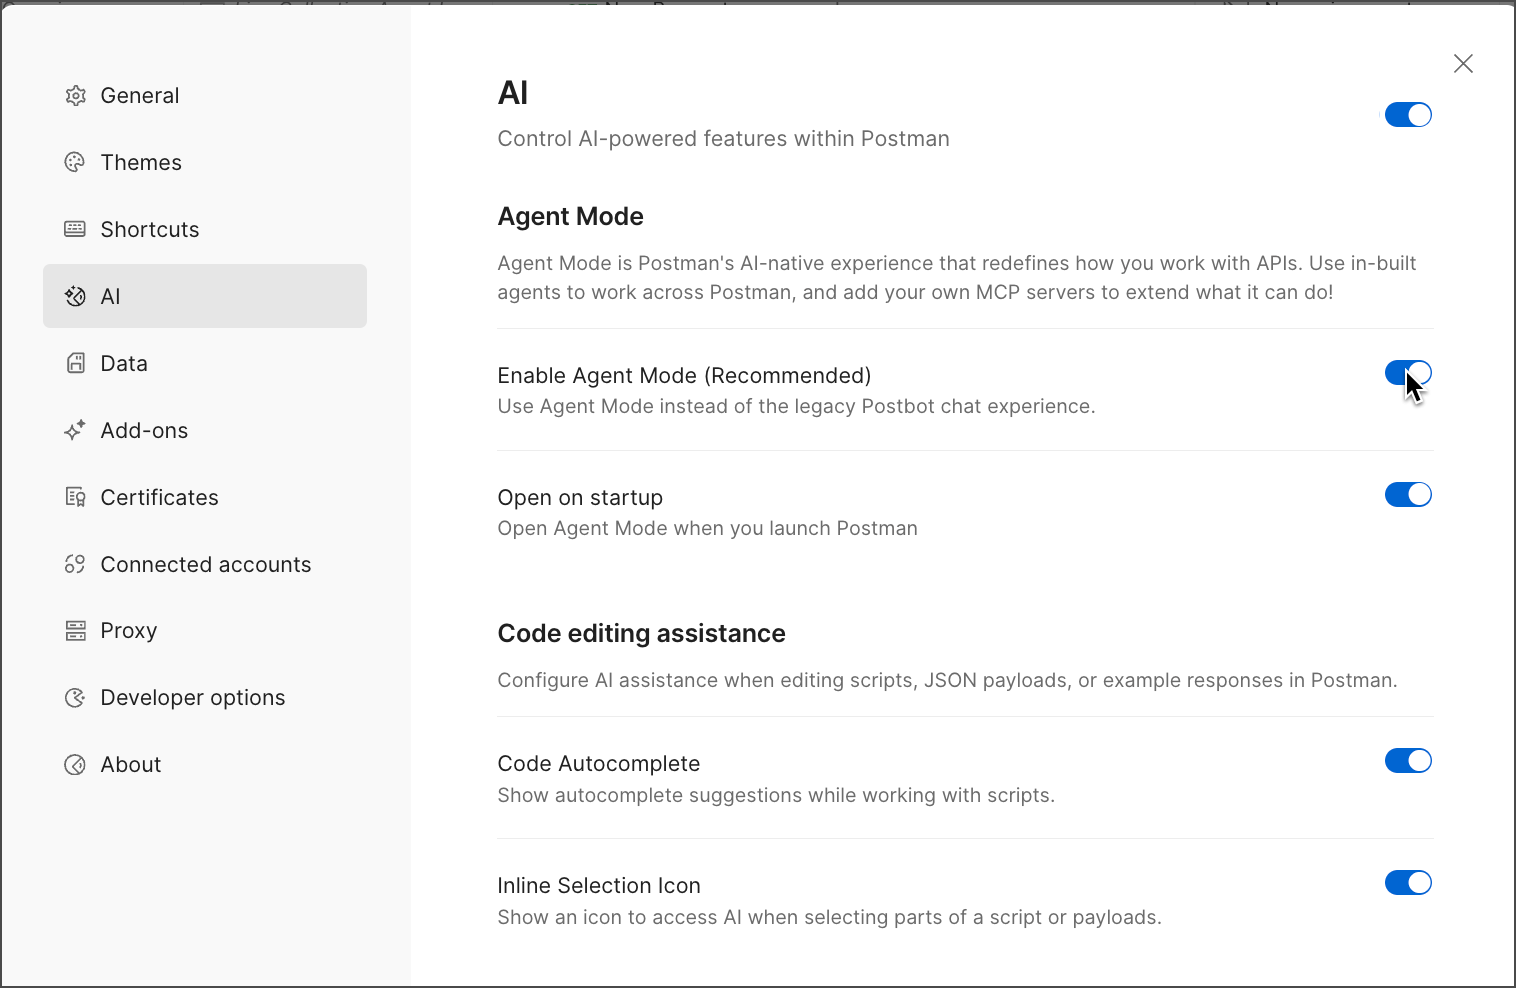Toggle the Inline Selection Icon setting

point(1408,882)
